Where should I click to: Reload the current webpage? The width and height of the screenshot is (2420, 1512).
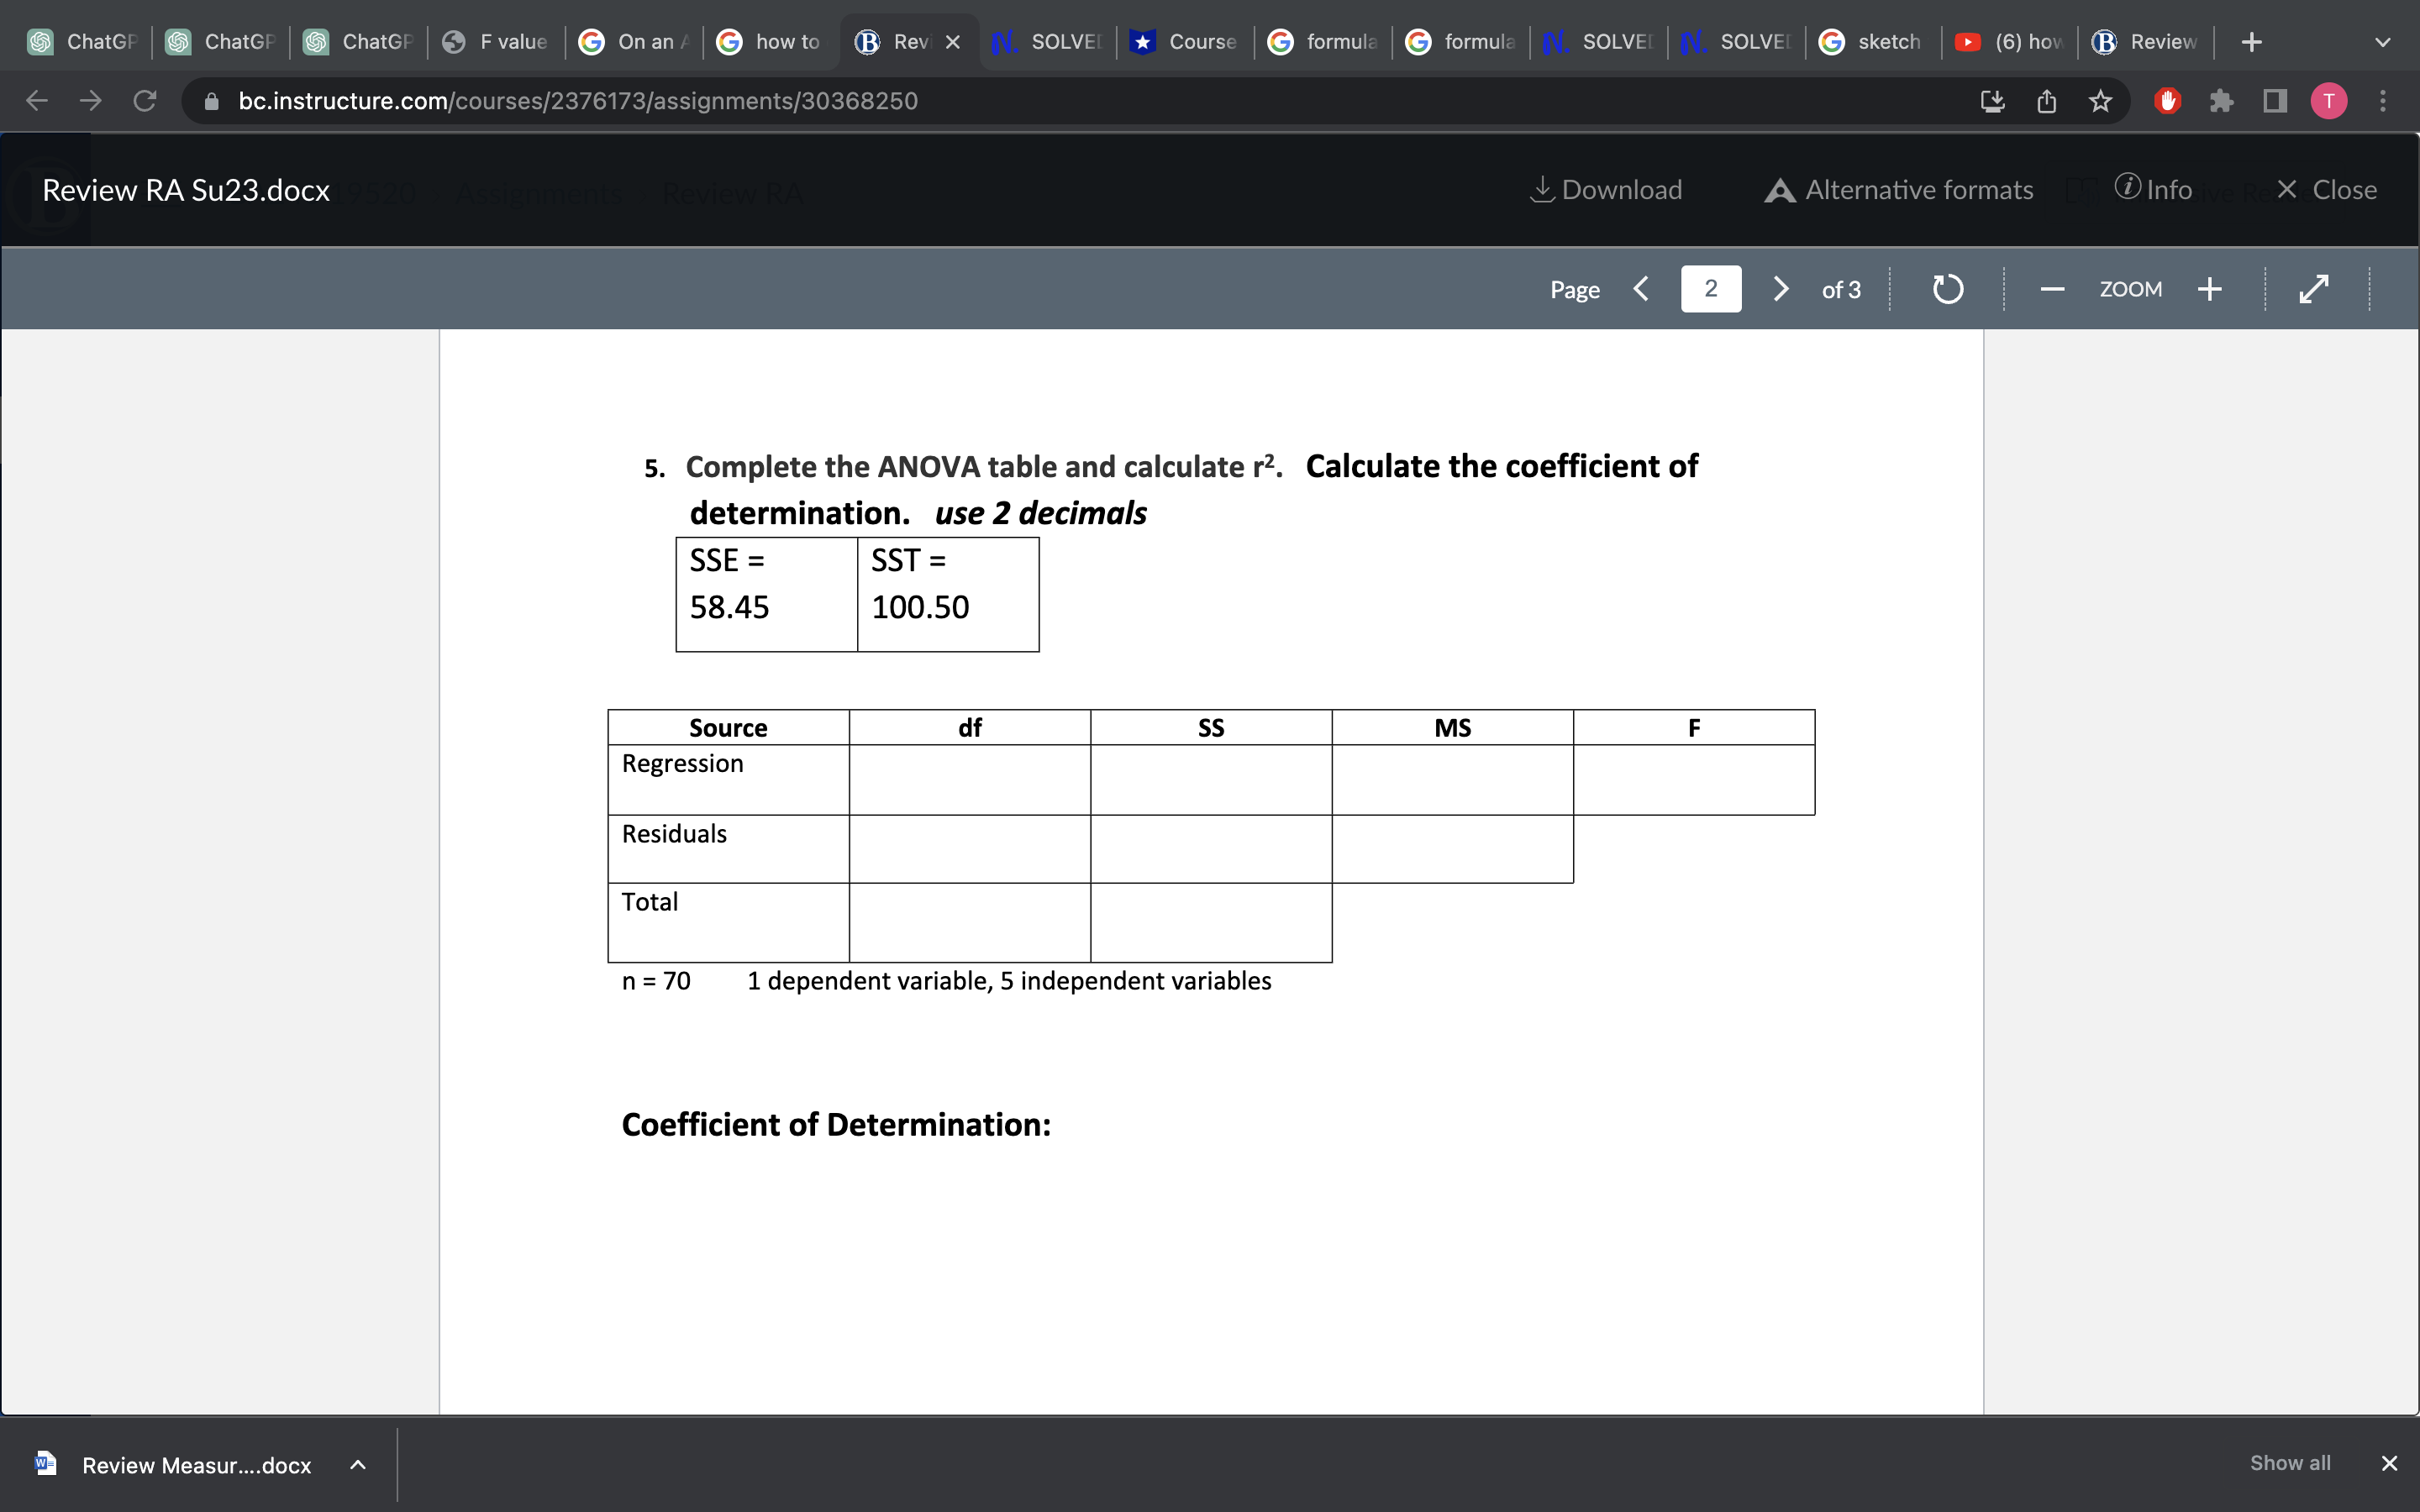click(144, 100)
